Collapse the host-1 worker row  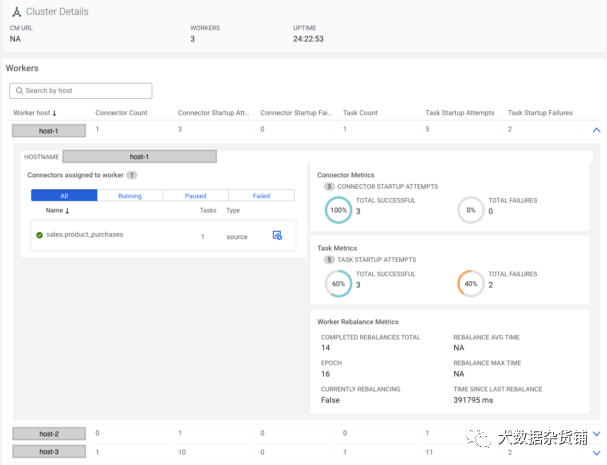click(x=596, y=130)
